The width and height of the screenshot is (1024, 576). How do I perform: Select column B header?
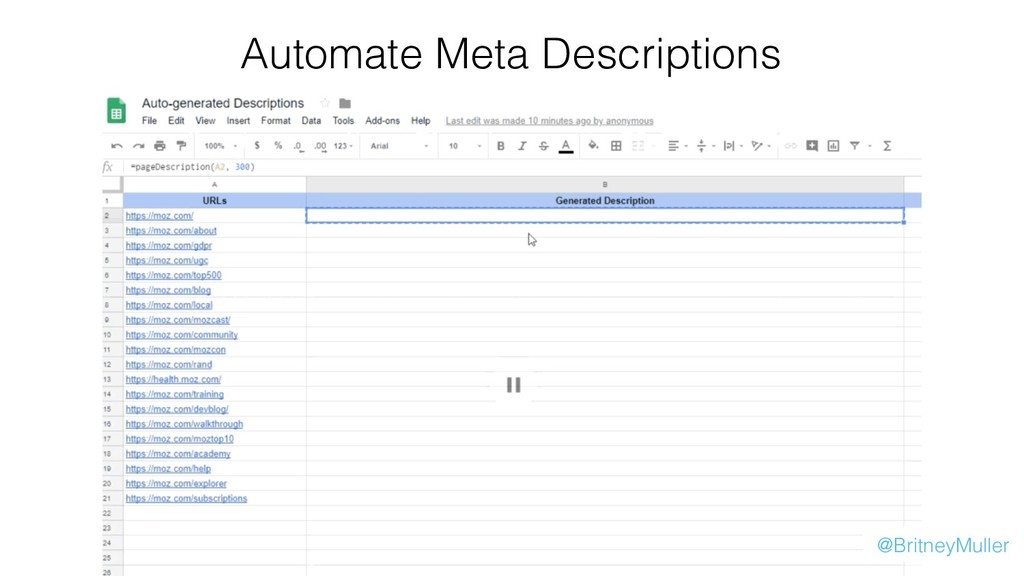click(x=605, y=185)
